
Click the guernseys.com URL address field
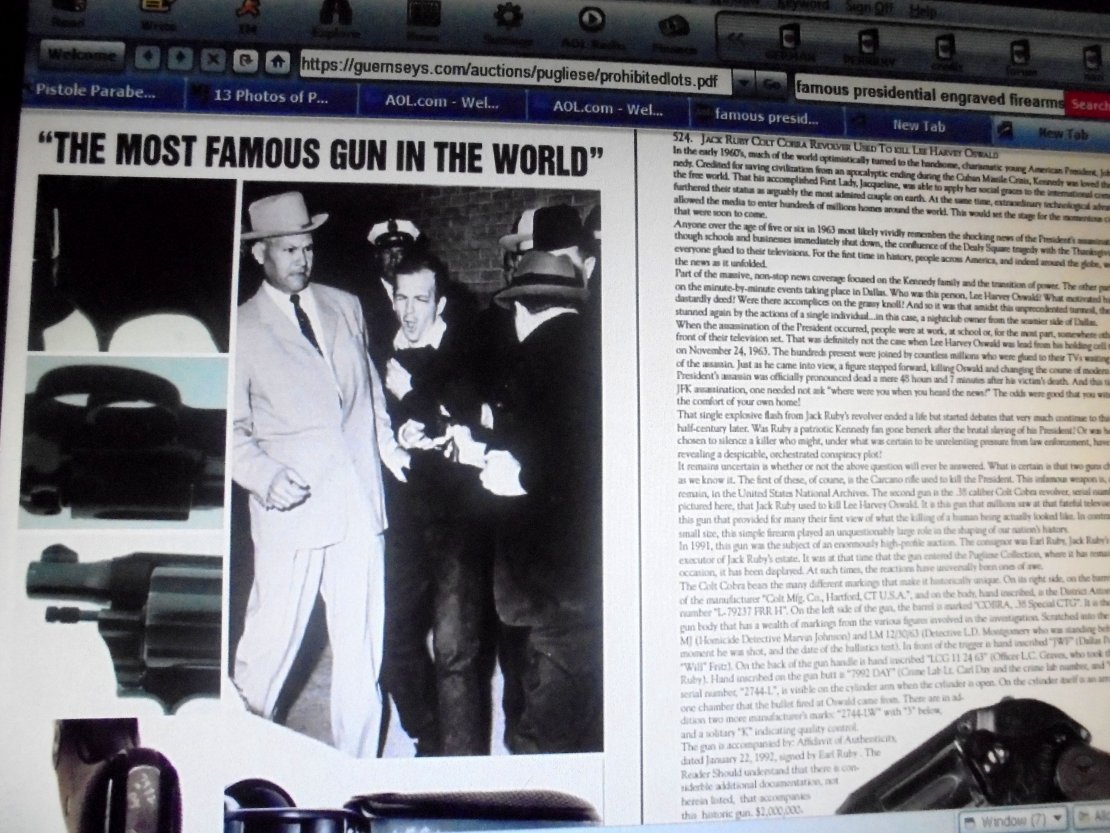[x=514, y=72]
